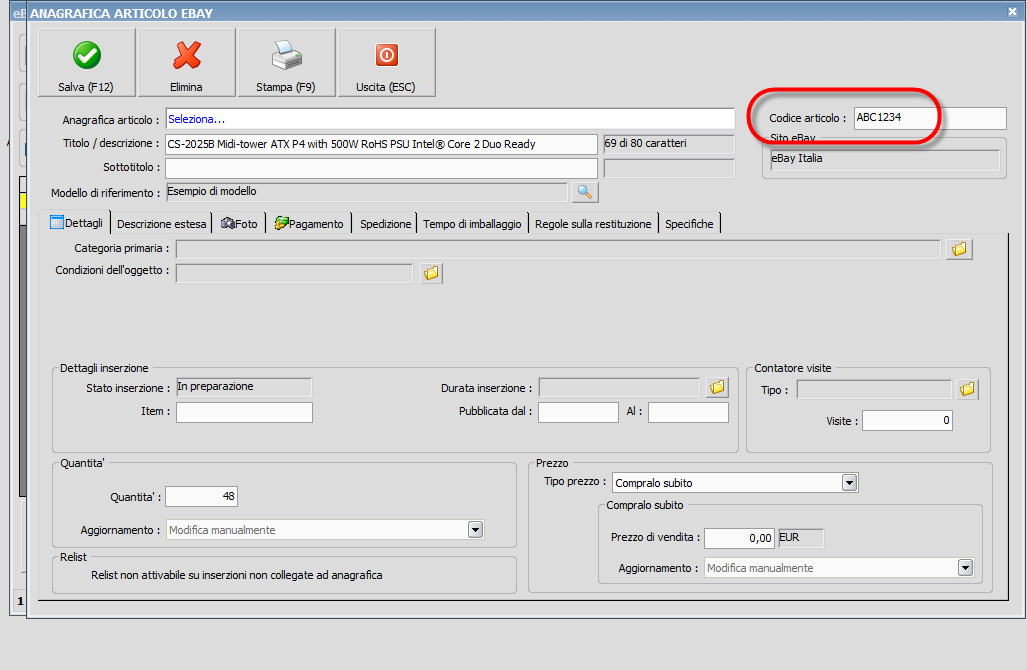Click the '69 di 80 caratteri' counter text

click(645, 143)
